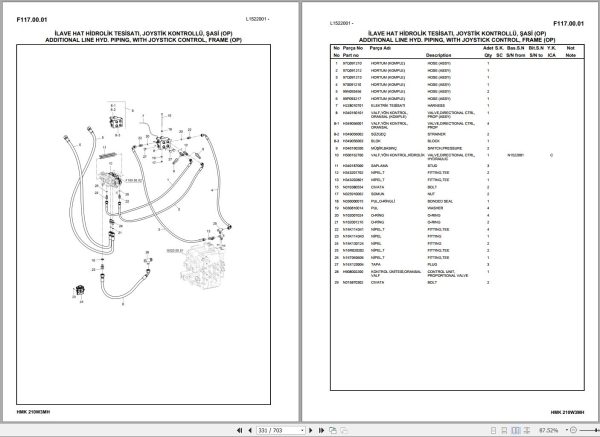Click the 'ELEKTRİK TESİSATI' part name in row 7
600x437 pixels.
click(x=388, y=105)
